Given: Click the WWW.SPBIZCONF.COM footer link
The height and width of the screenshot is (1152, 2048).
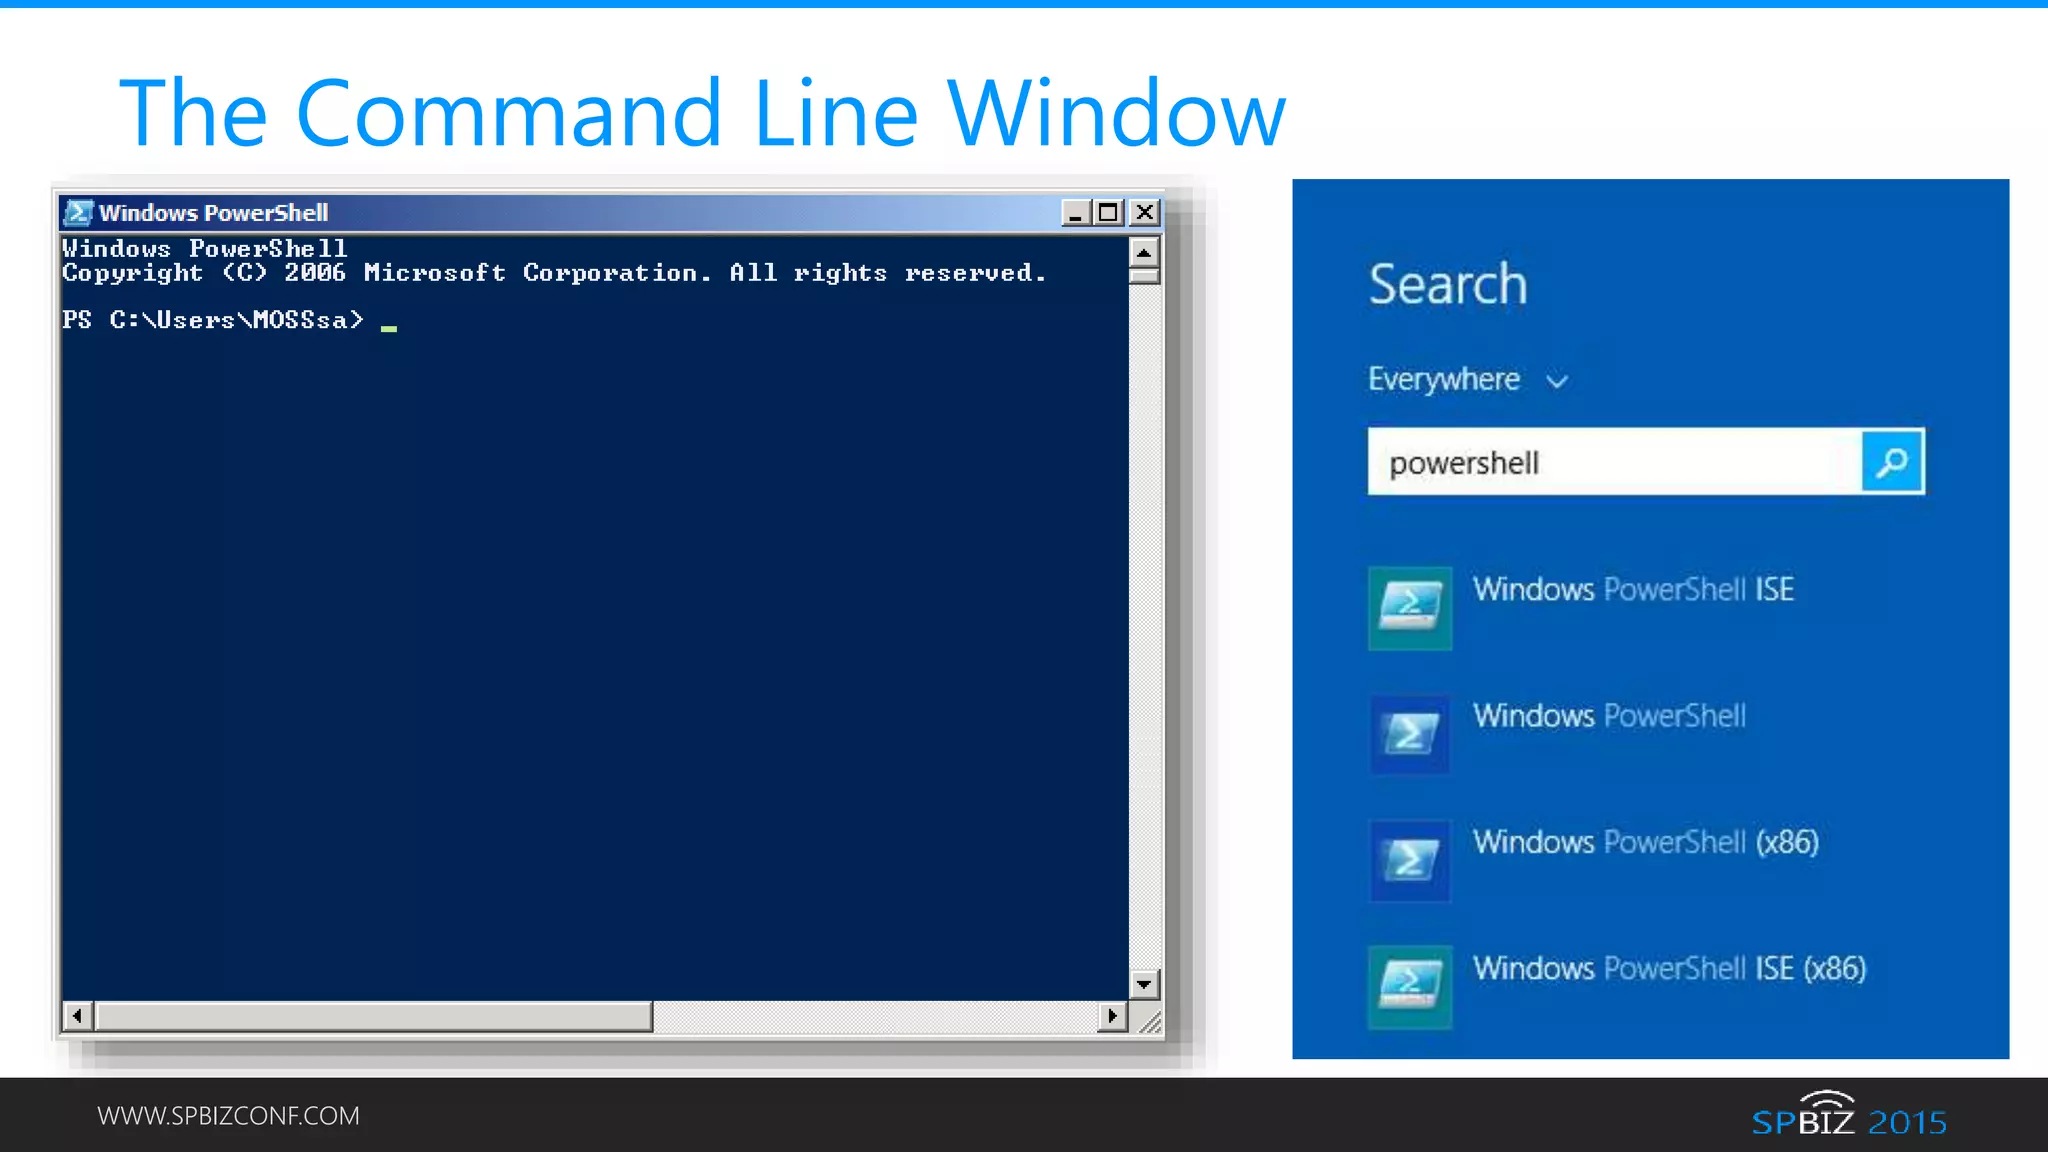Looking at the screenshot, I should (x=228, y=1116).
